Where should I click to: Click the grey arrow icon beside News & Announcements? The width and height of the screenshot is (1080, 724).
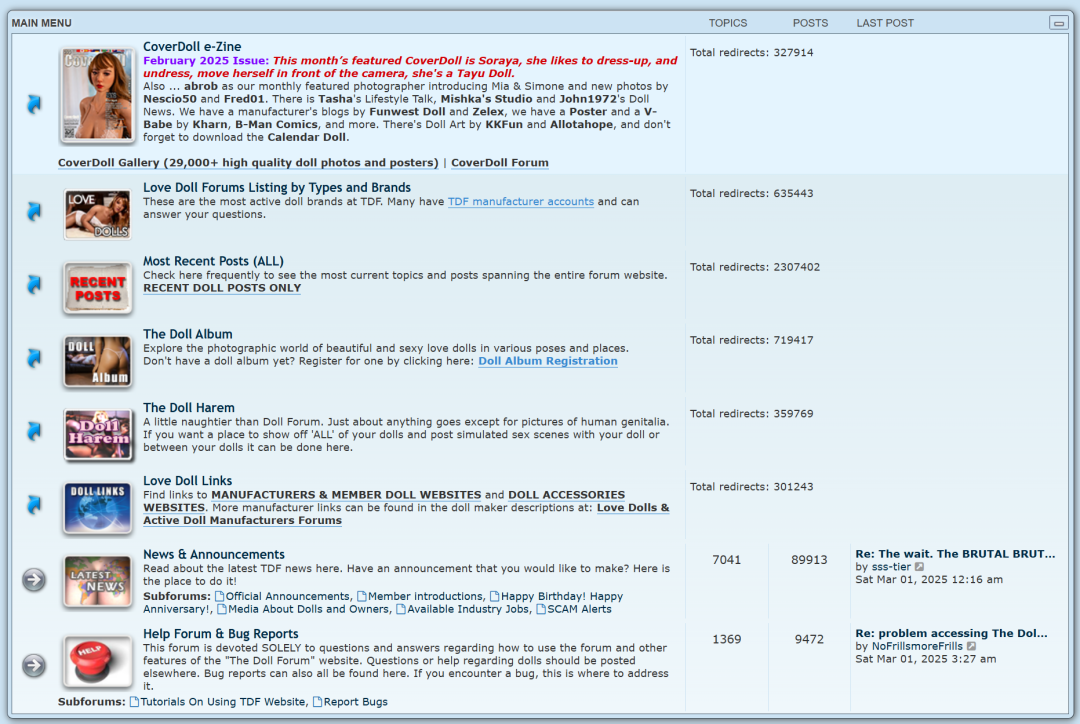[34, 580]
